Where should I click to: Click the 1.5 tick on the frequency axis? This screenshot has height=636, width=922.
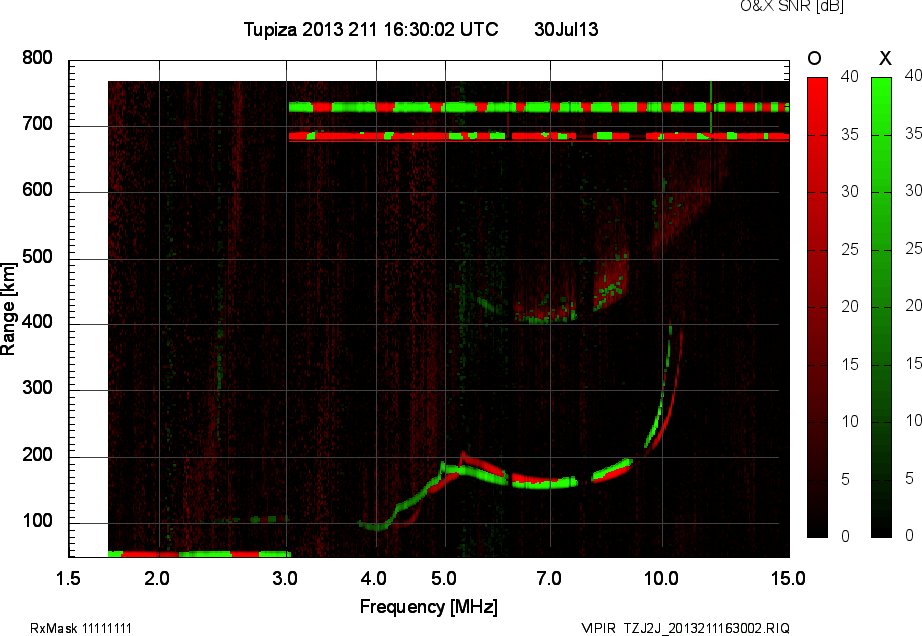tap(68, 578)
